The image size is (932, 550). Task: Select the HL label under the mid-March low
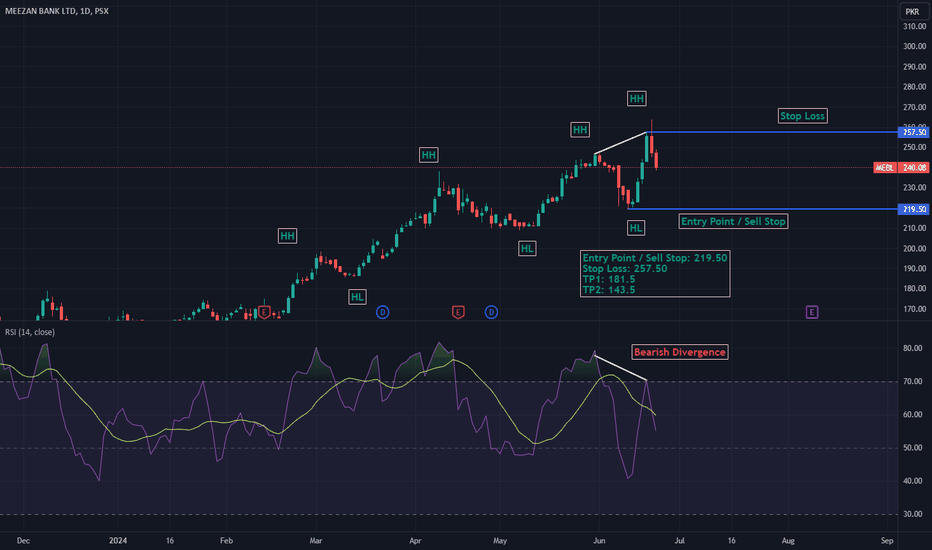coord(357,297)
